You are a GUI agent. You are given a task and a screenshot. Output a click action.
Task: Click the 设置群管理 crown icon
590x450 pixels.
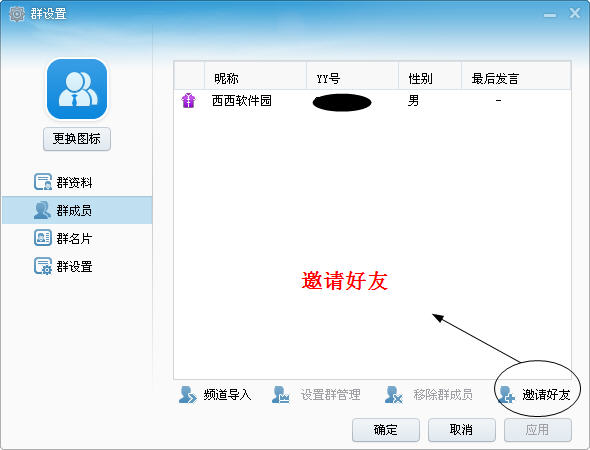[x=281, y=395]
